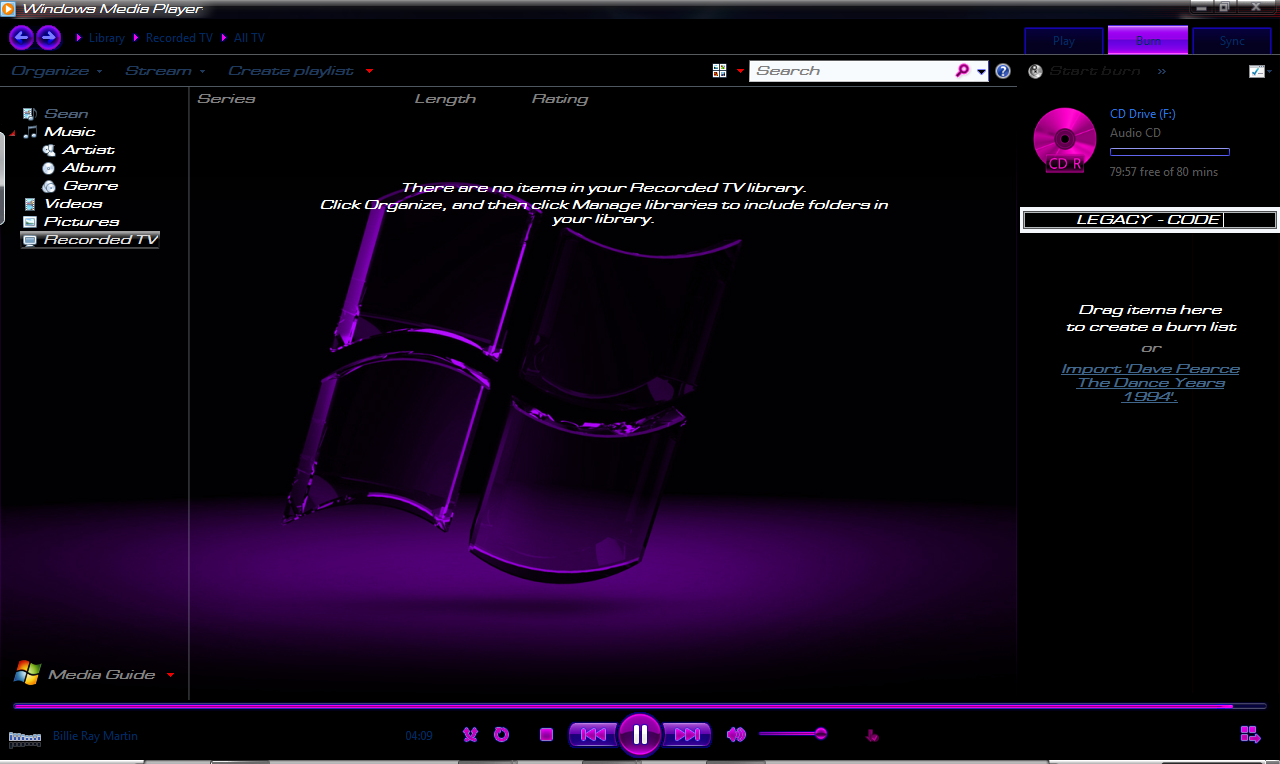Open the burn options checklist icon
The height and width of the screenshot is (764, 1280).
point(1257,71)
